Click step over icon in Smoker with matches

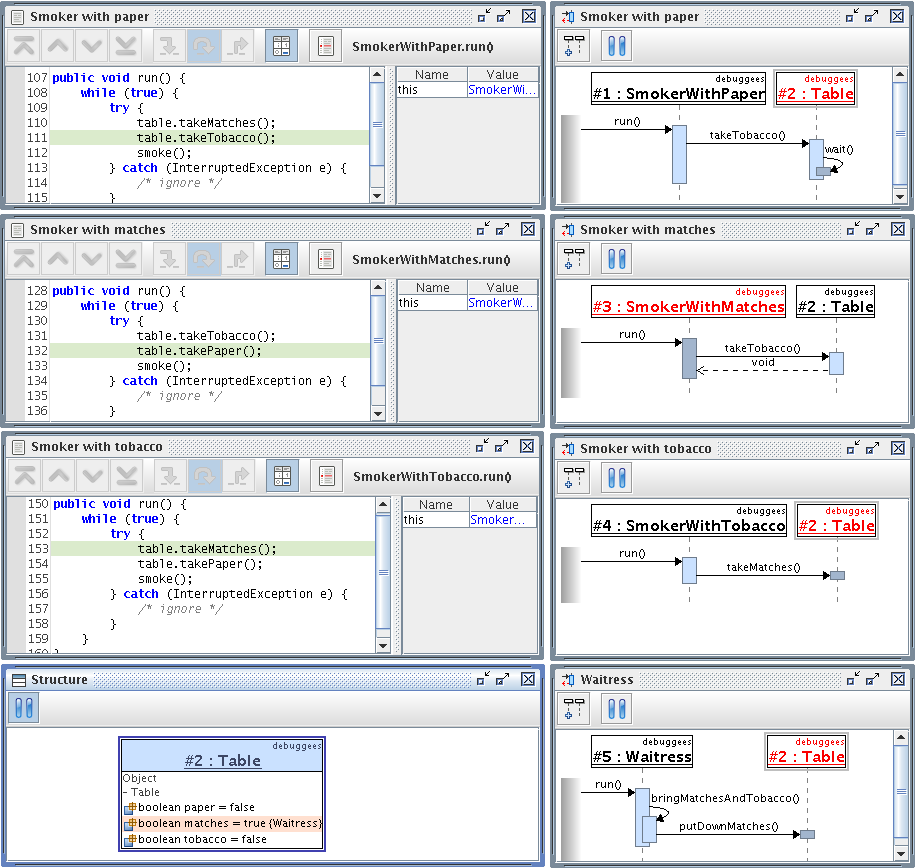point(204,259)
